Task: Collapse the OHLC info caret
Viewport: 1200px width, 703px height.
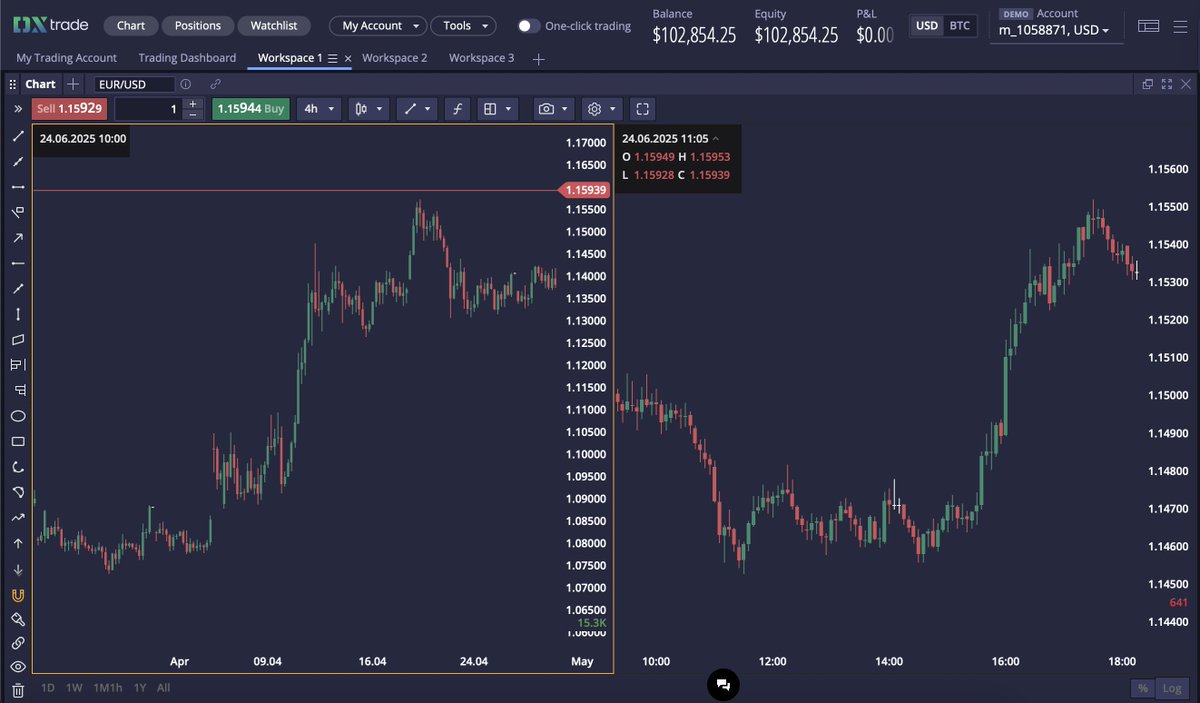Action: pyautogui.click(x=716, y=139)
